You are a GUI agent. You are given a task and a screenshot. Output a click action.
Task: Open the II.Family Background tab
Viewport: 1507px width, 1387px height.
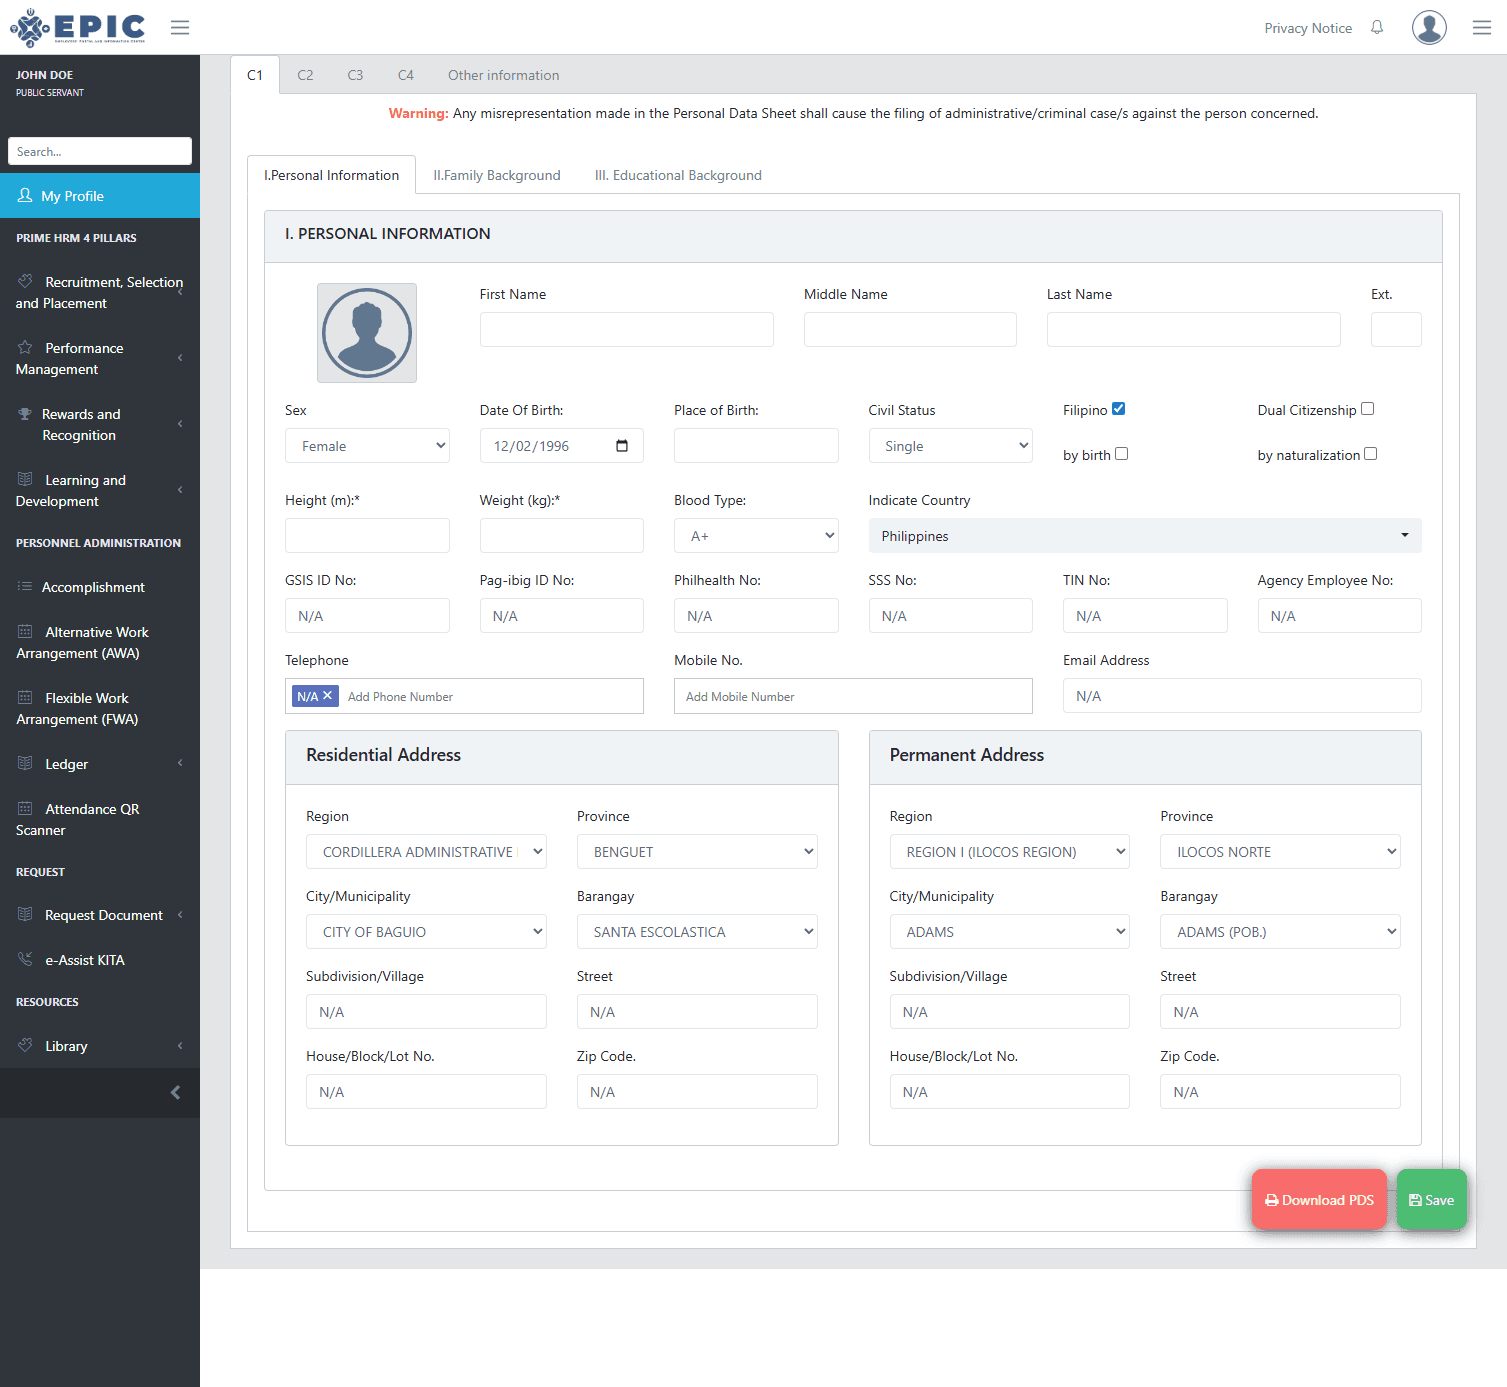497,175
